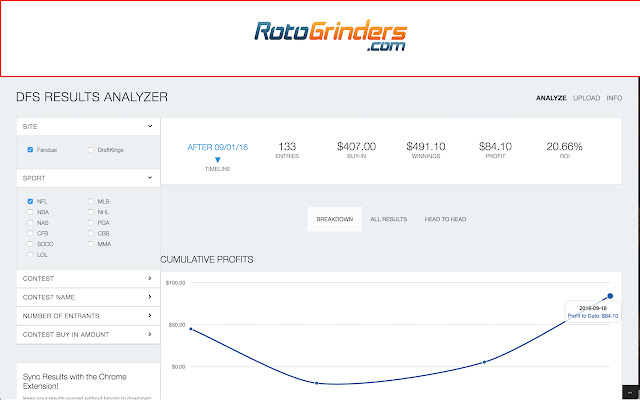Expand the NUMBER OF ENTRANTS filter
This screenshot has width=640, height=400.
click(x=88, y=316)
